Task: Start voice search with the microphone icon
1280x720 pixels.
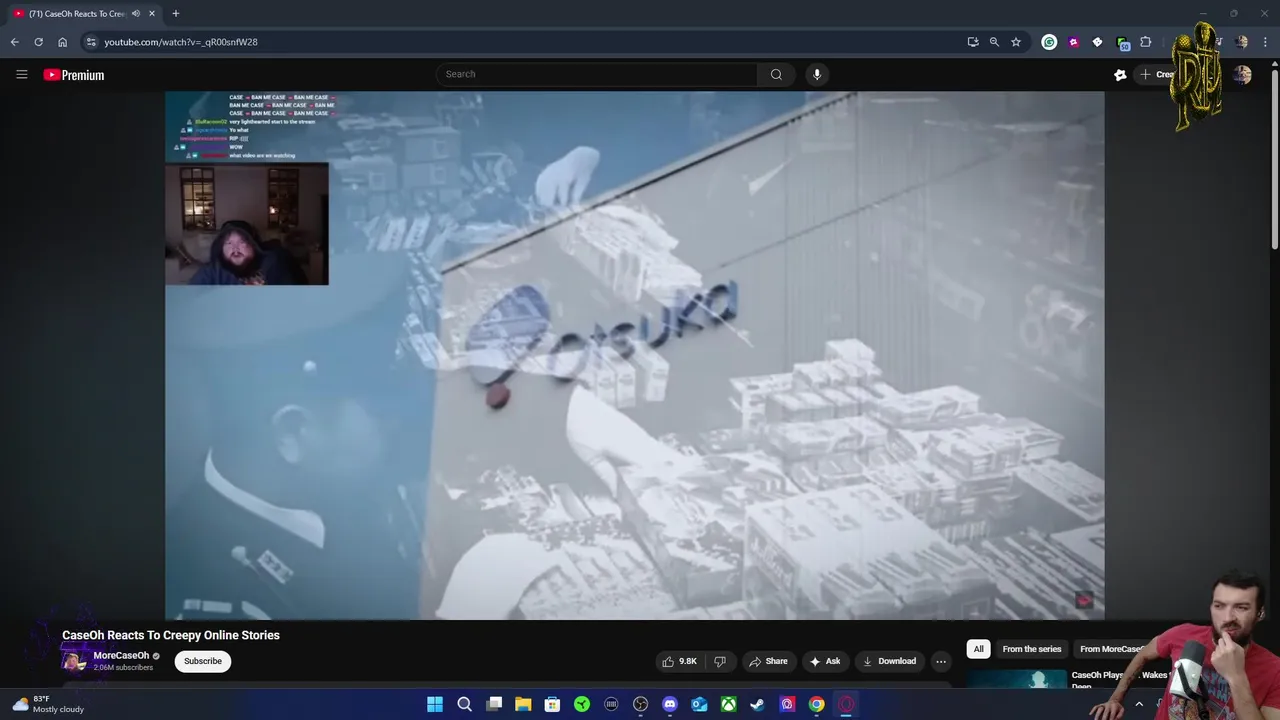Action: pyautogui.click(x=817, y=74)
